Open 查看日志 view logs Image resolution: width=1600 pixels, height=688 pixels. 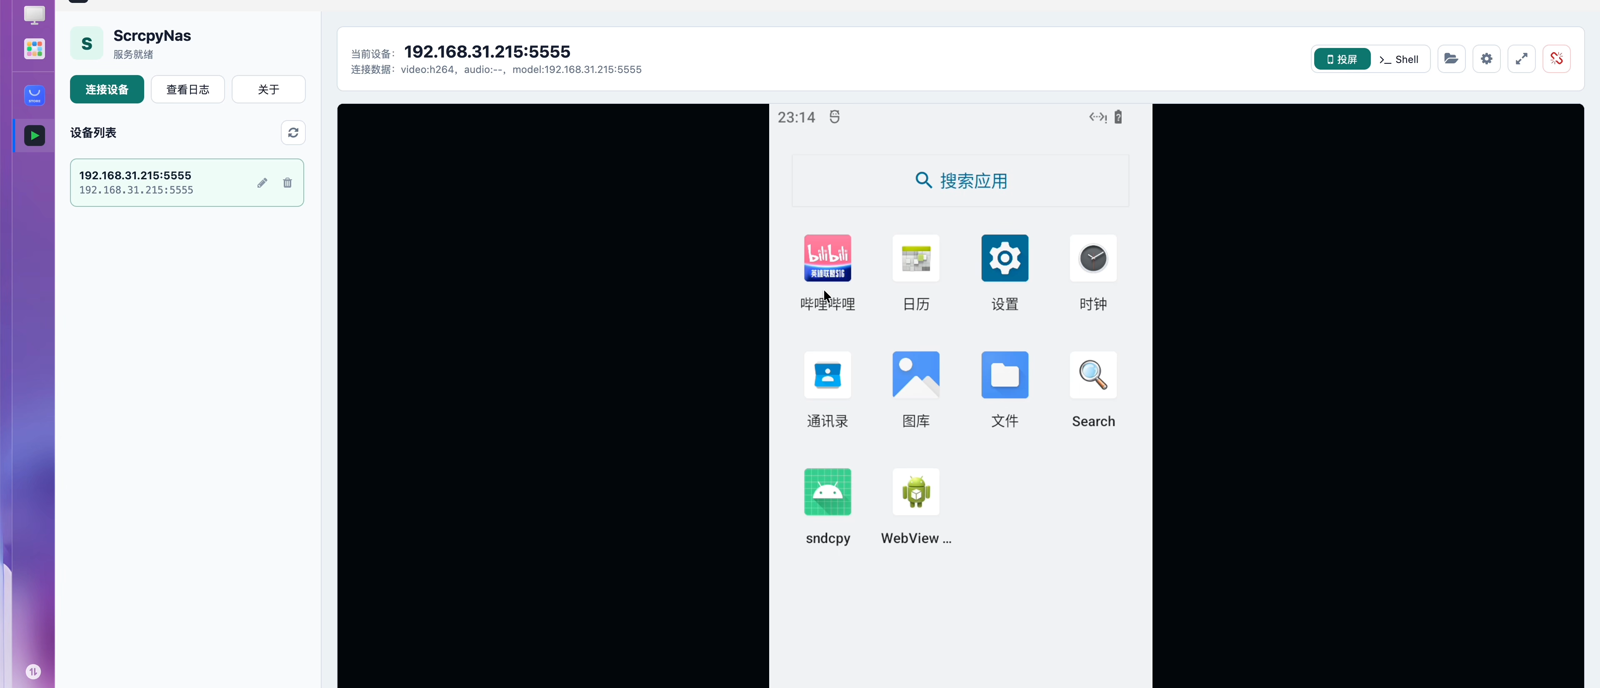[x=188, y=89]
